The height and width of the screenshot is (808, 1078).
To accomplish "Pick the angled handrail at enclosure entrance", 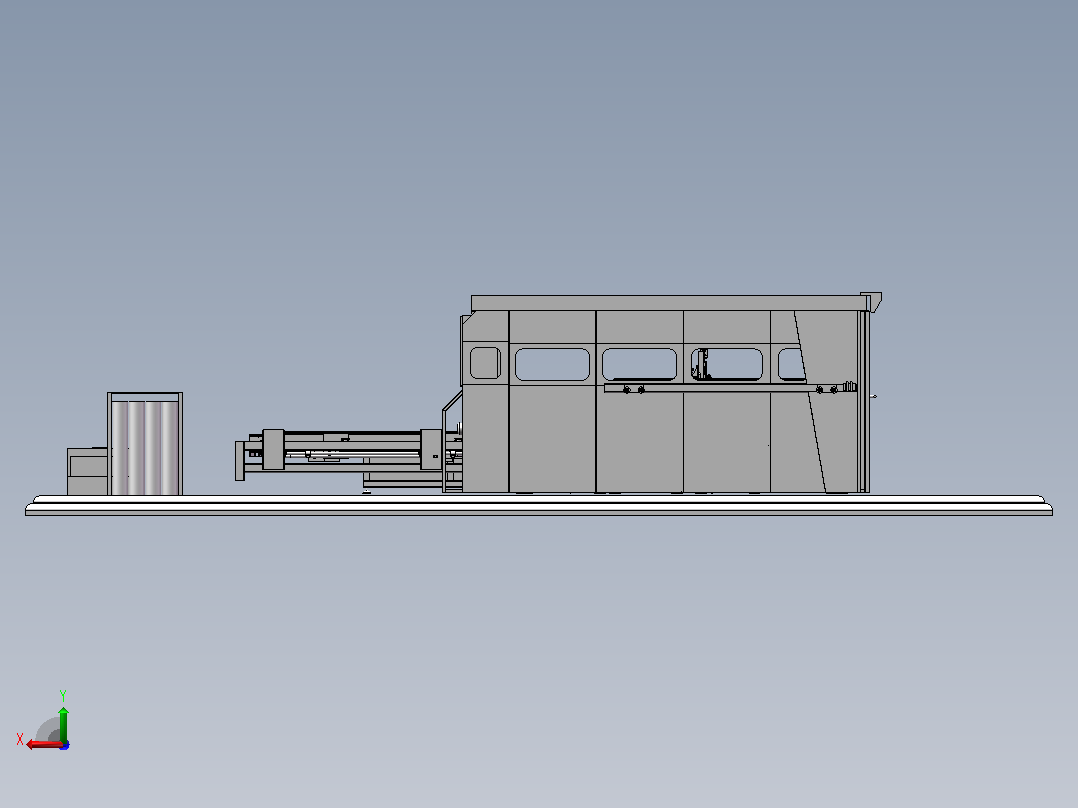I will (x=451, y=440).
